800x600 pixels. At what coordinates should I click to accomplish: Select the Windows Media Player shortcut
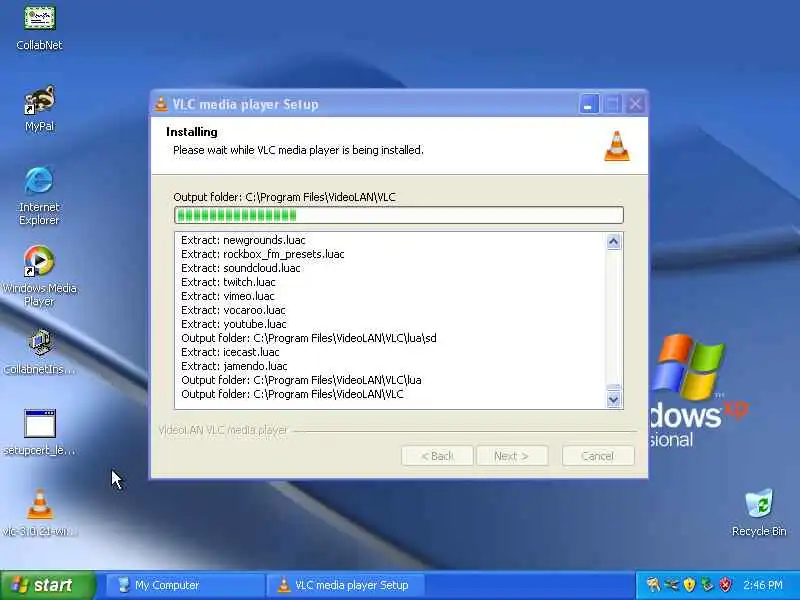point(39,276)
